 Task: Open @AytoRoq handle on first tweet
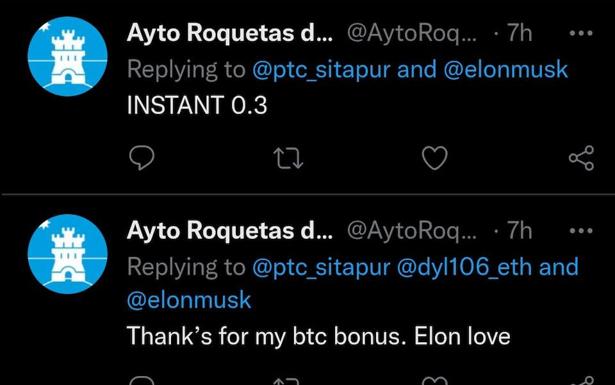click(412, 33)
